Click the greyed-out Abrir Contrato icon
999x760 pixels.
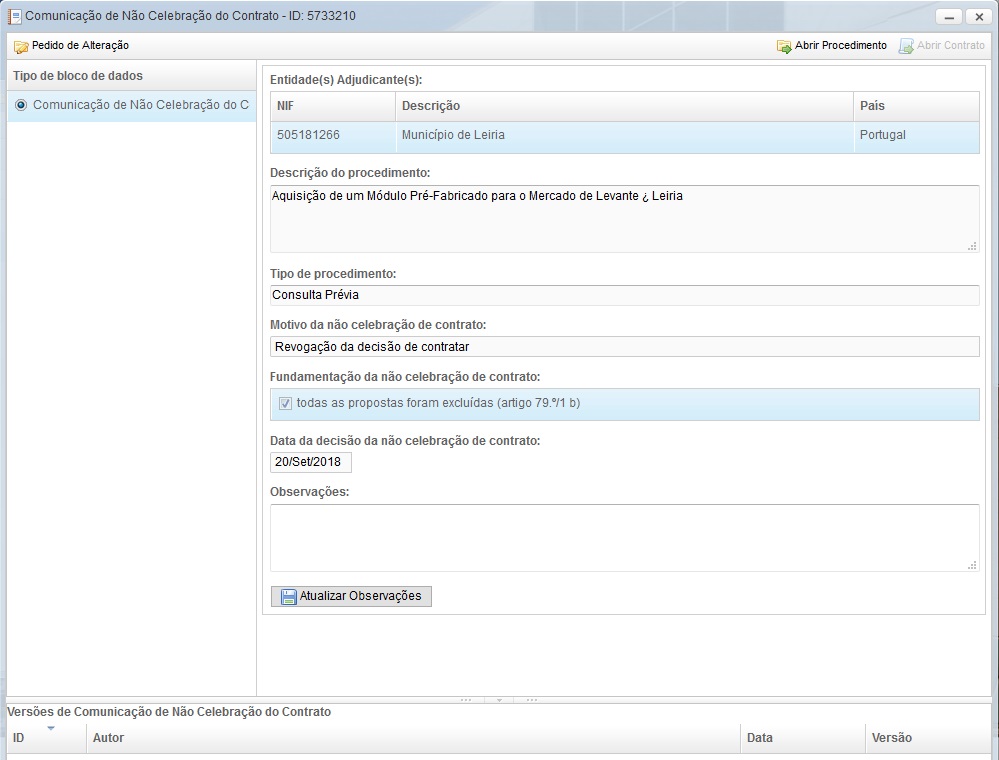pos(906,46)
